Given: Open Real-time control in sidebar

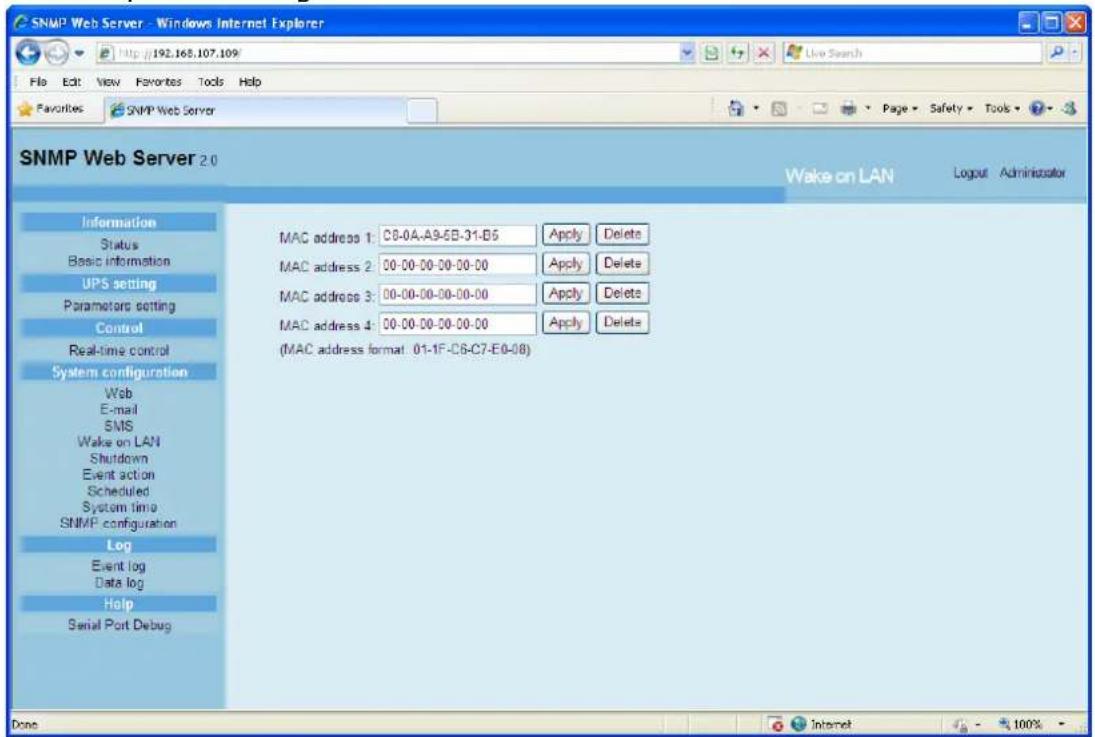Looking at the screenshot, I should pos(119,351).
